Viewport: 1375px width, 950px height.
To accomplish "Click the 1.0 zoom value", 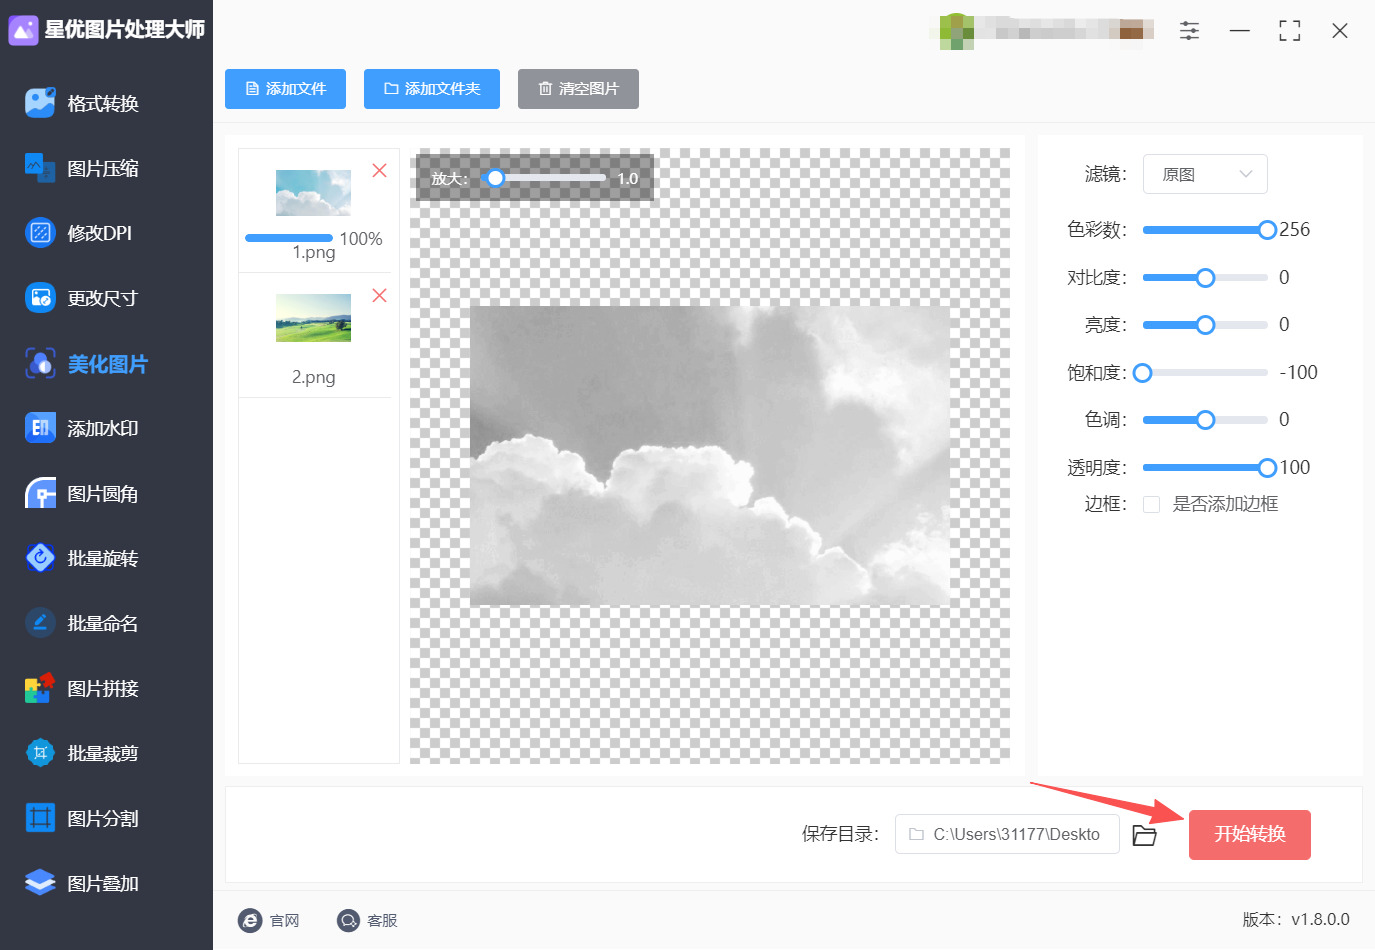I will pos(627,179).
